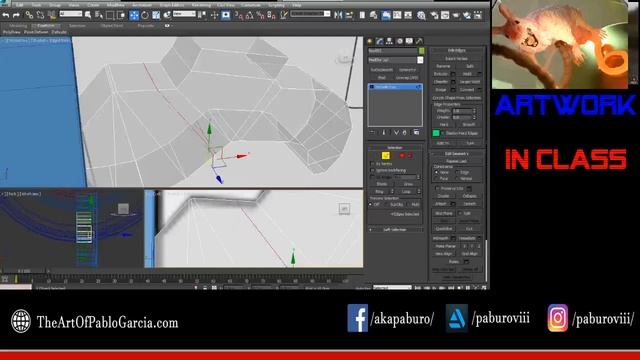Click the TurboSmooth modifier button

382,70
